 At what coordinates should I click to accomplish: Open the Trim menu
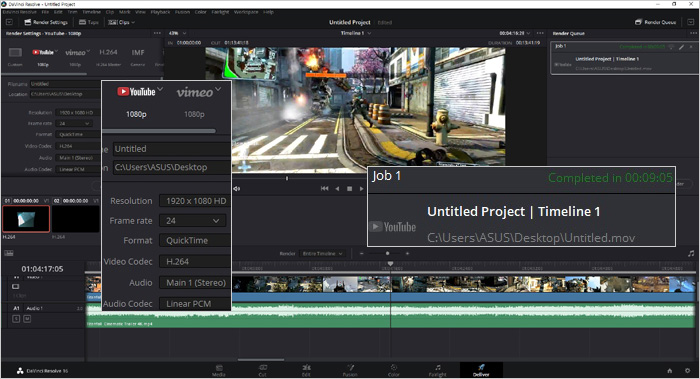[72, 12]
